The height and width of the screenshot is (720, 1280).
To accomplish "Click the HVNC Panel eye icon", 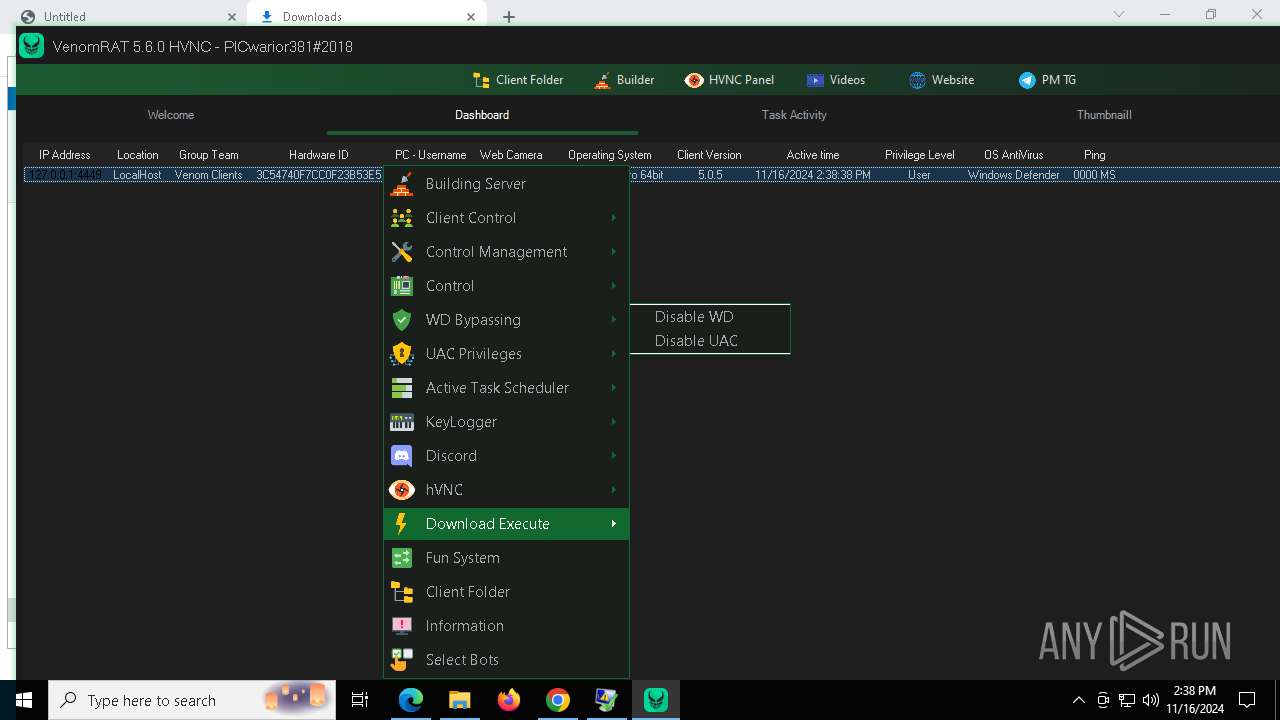I will [x=694, y=80].
